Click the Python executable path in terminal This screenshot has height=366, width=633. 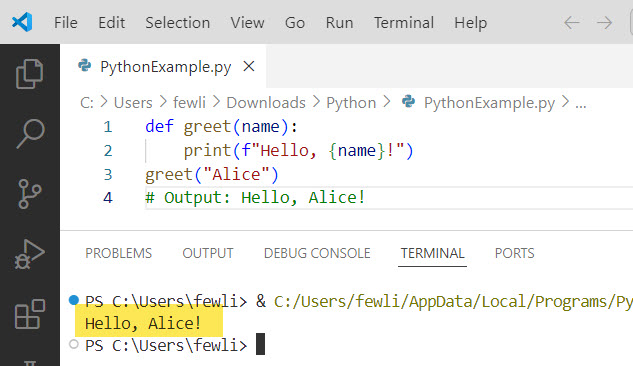[453, 301]
